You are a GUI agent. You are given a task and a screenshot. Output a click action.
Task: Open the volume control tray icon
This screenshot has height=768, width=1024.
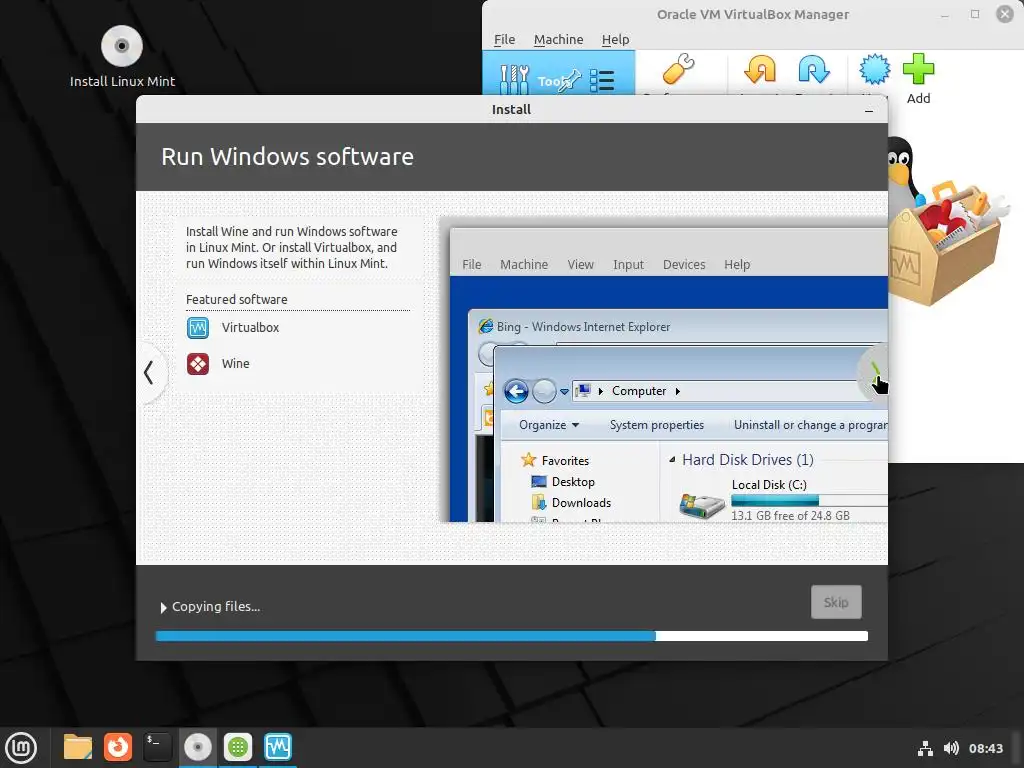click(952, 748)
